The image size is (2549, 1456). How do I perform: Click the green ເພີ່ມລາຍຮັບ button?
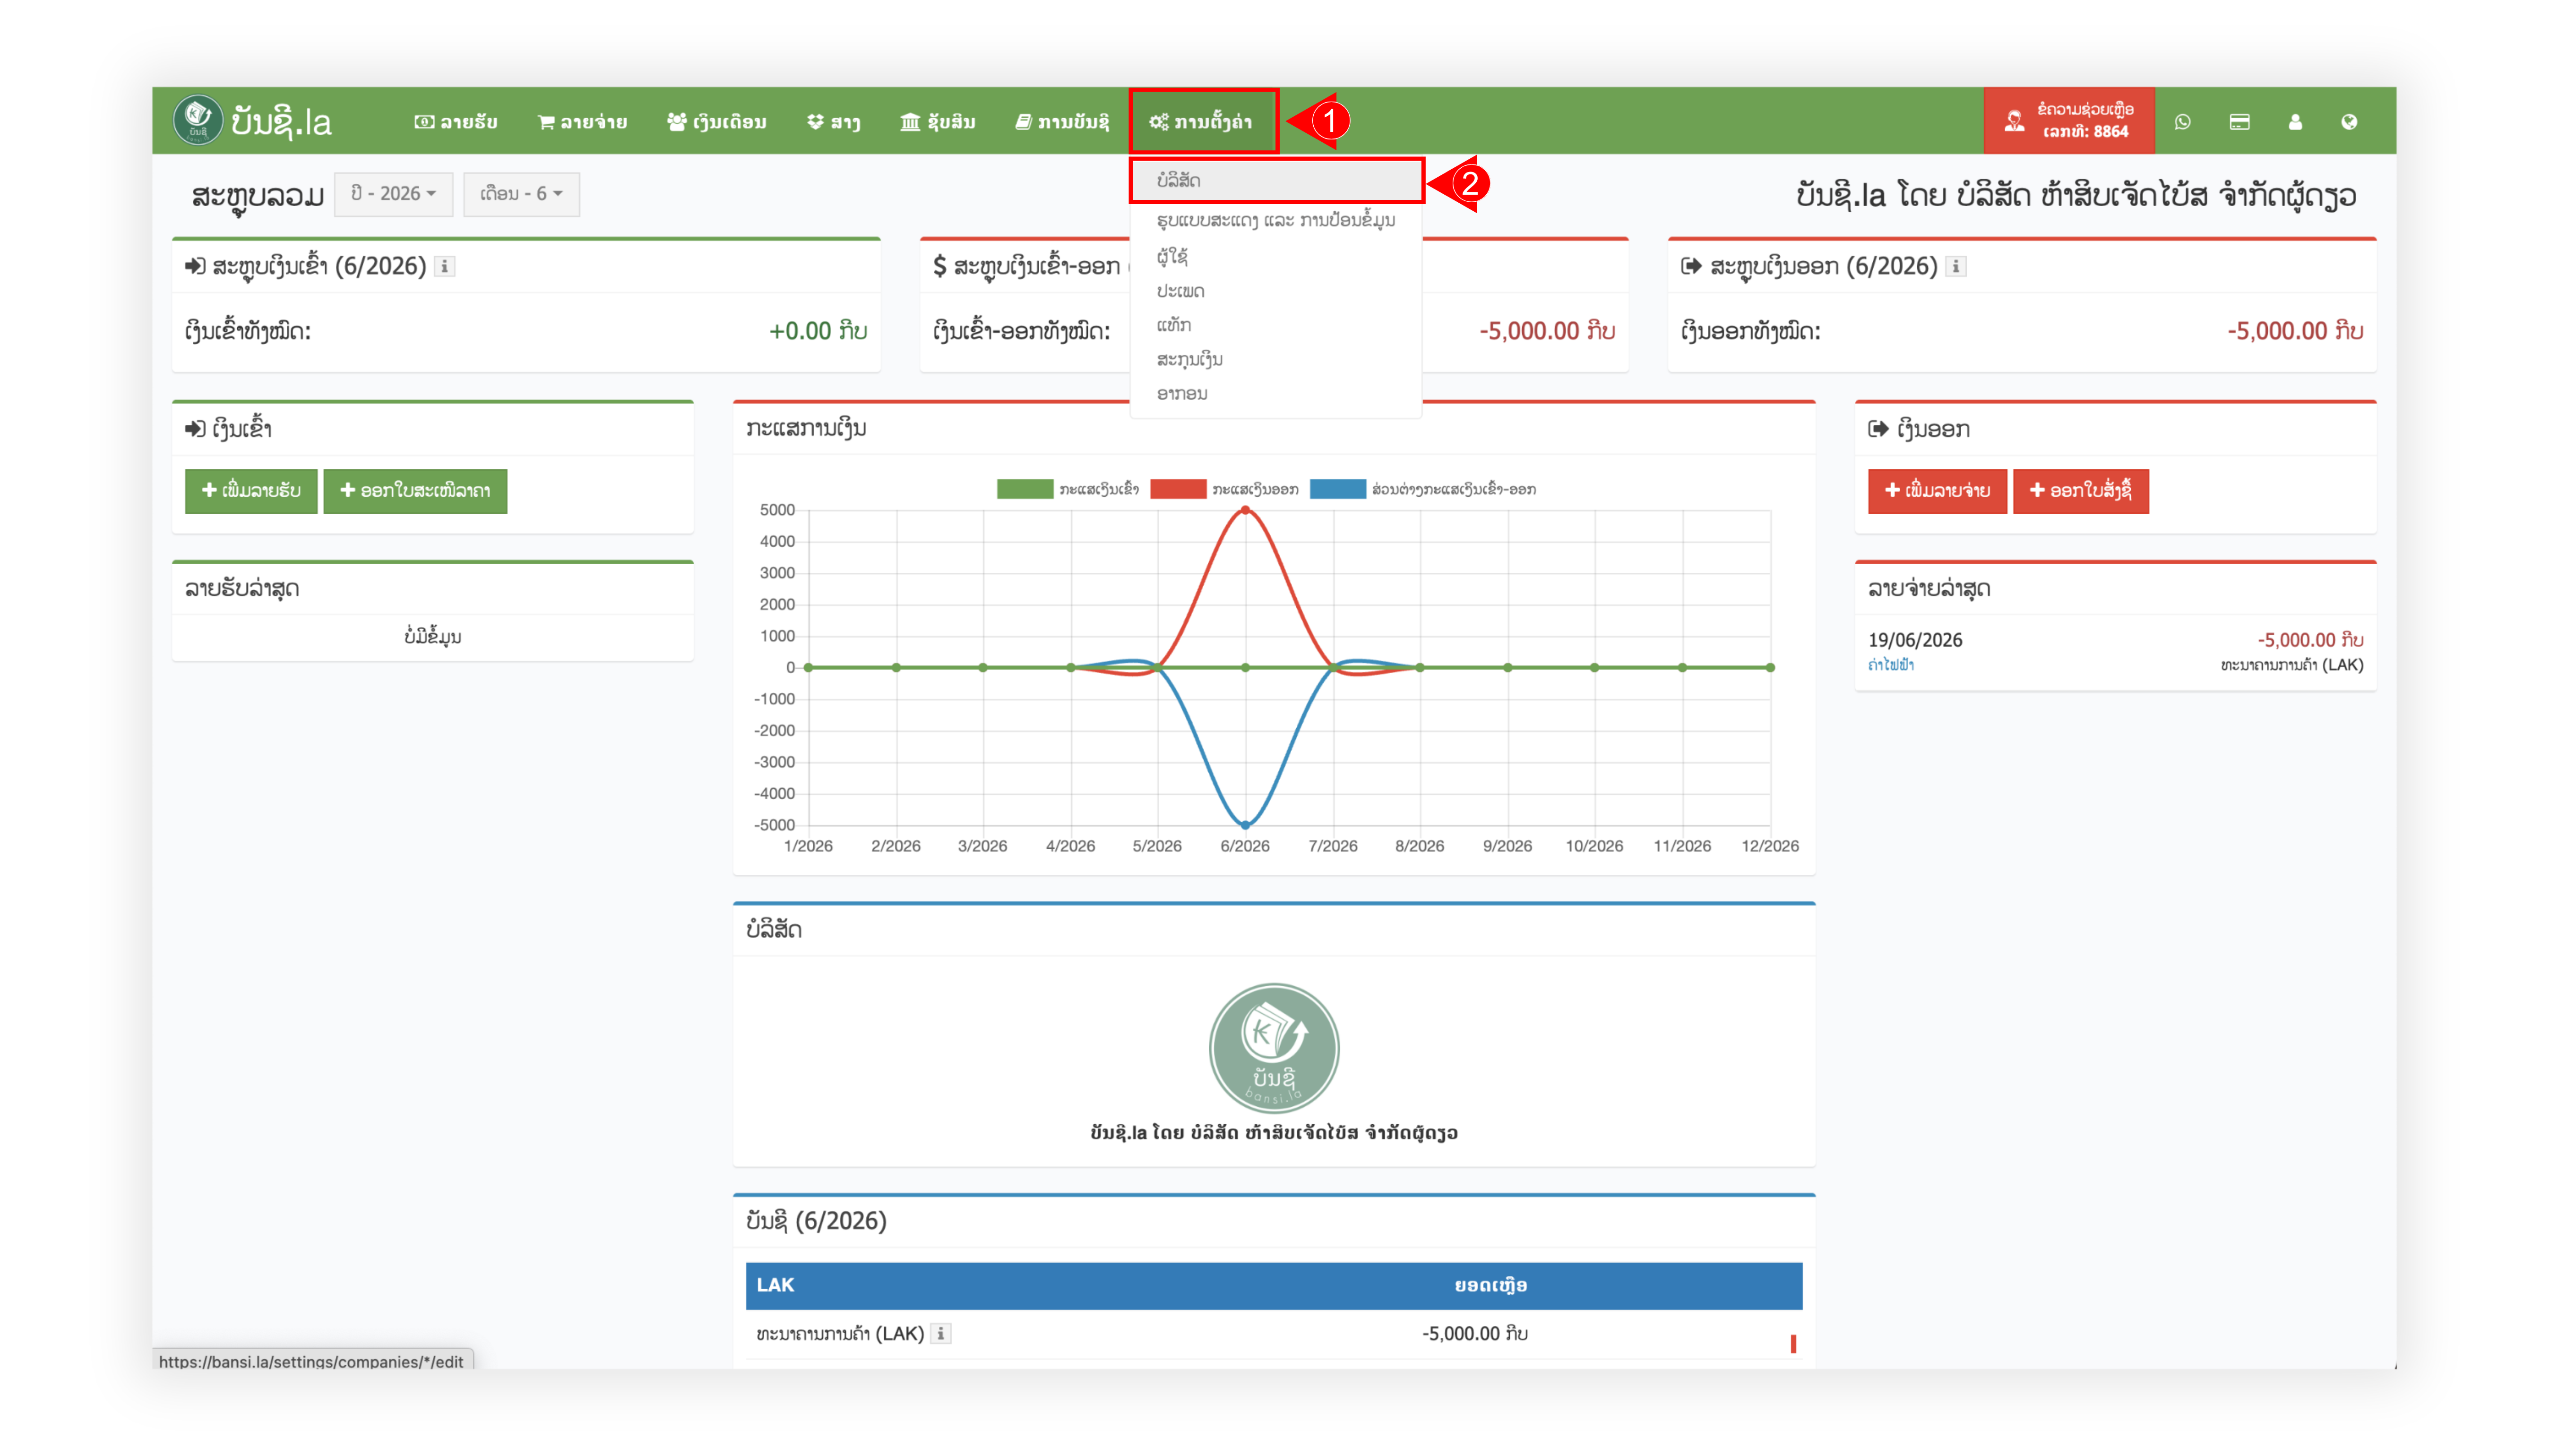click(x=251, y=491)
